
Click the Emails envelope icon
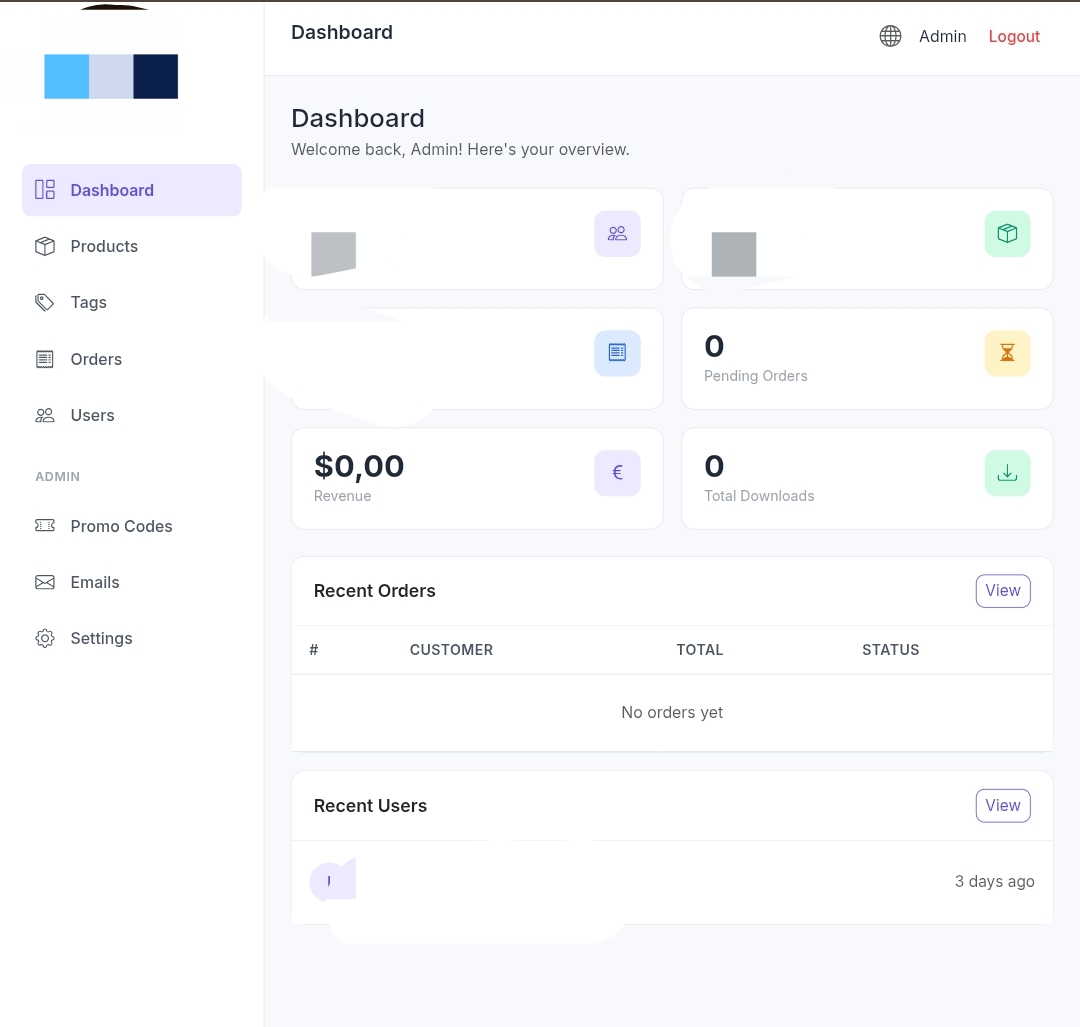[x=45, y=582]
